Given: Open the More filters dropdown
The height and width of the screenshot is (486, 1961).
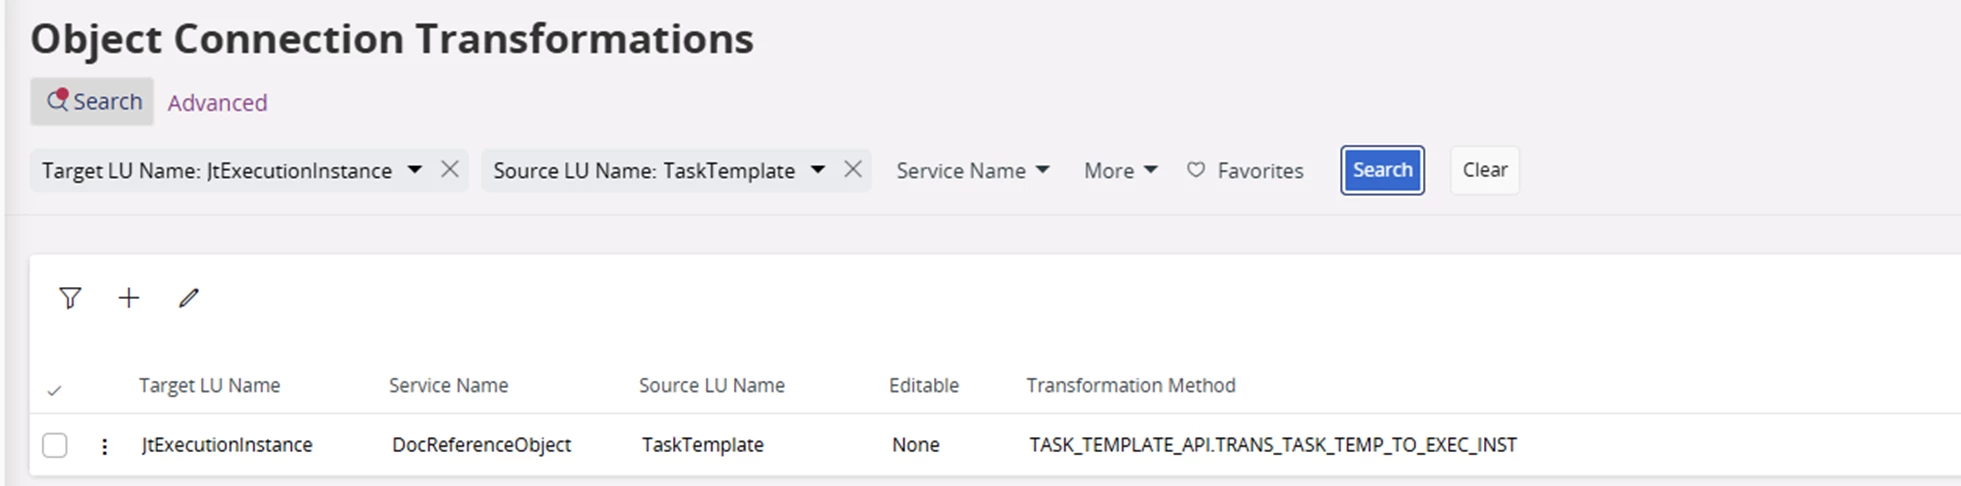Looking at the screenshot, I should 1120,171.
